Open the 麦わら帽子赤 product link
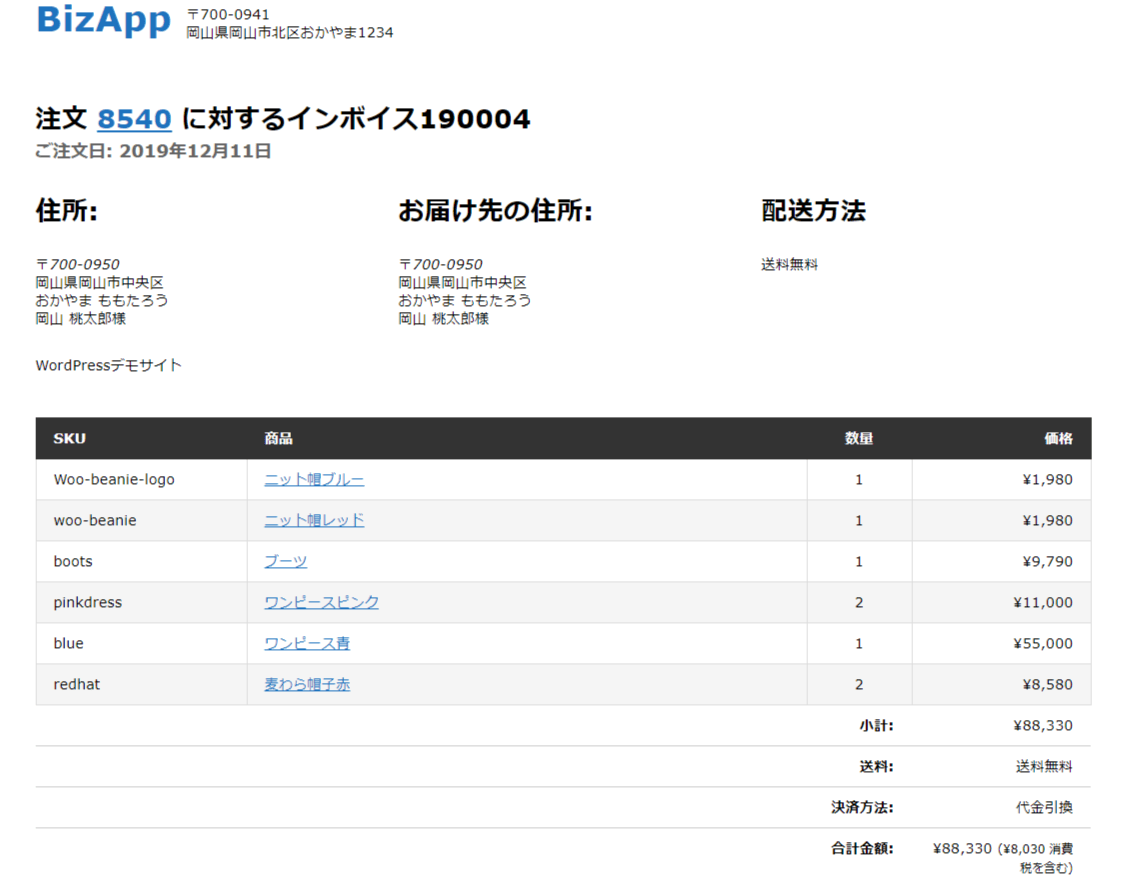 (x=307, y=685)
